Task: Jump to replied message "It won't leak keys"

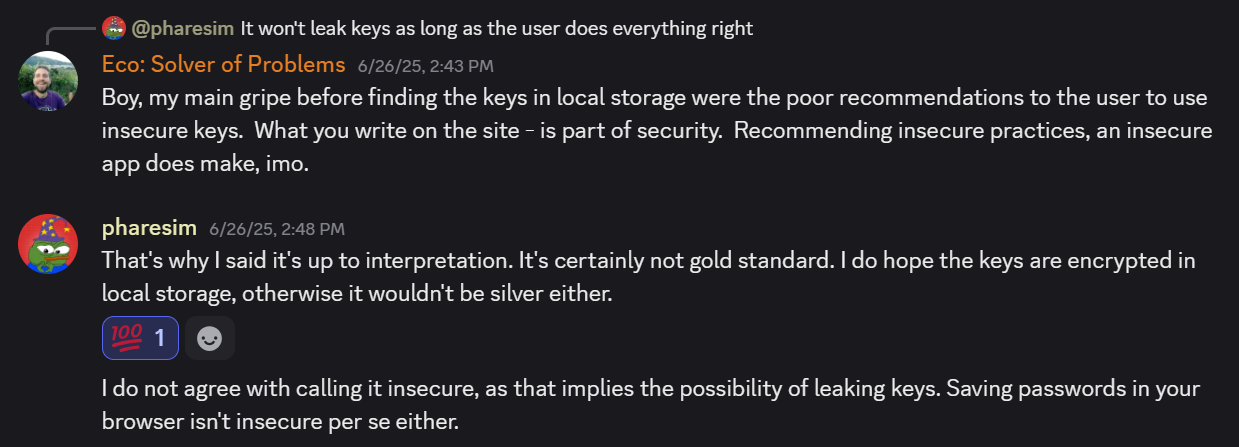Action: 497,28
